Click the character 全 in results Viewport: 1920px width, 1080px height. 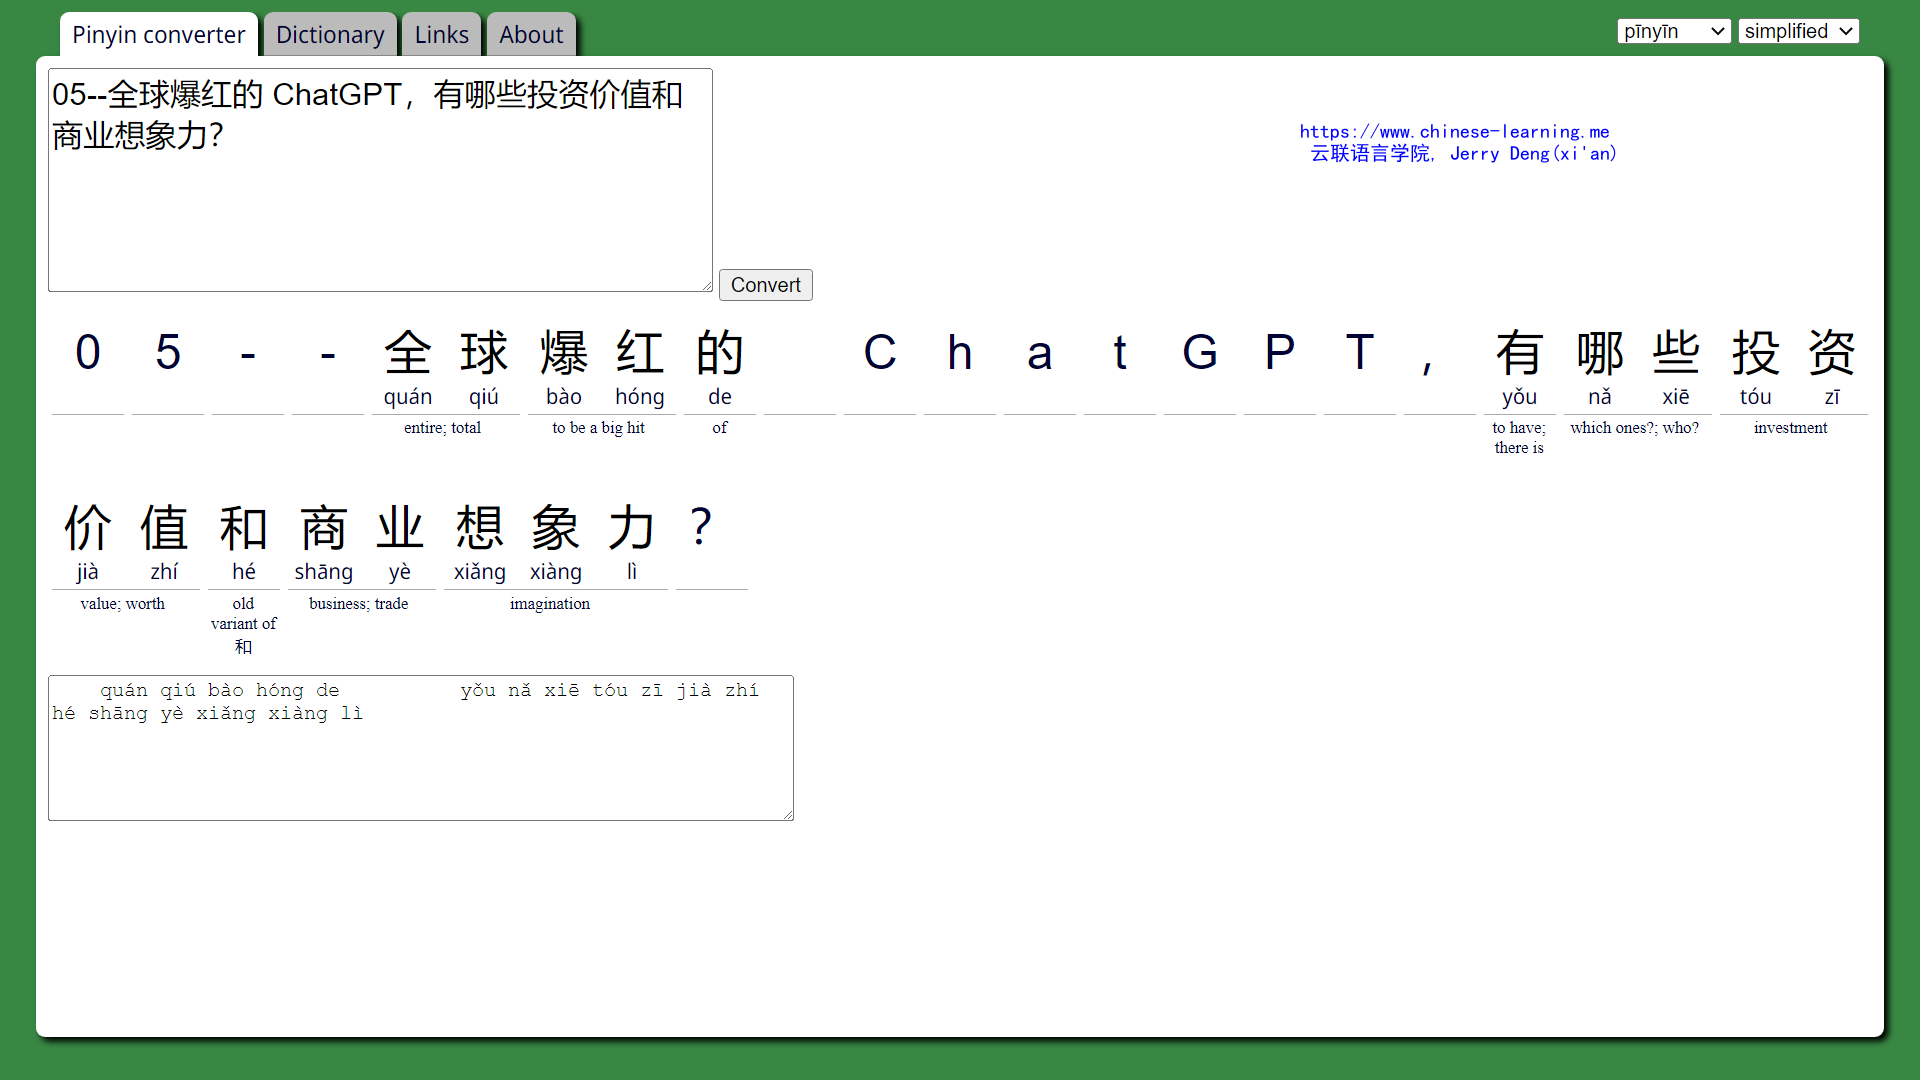click(408, 353)
